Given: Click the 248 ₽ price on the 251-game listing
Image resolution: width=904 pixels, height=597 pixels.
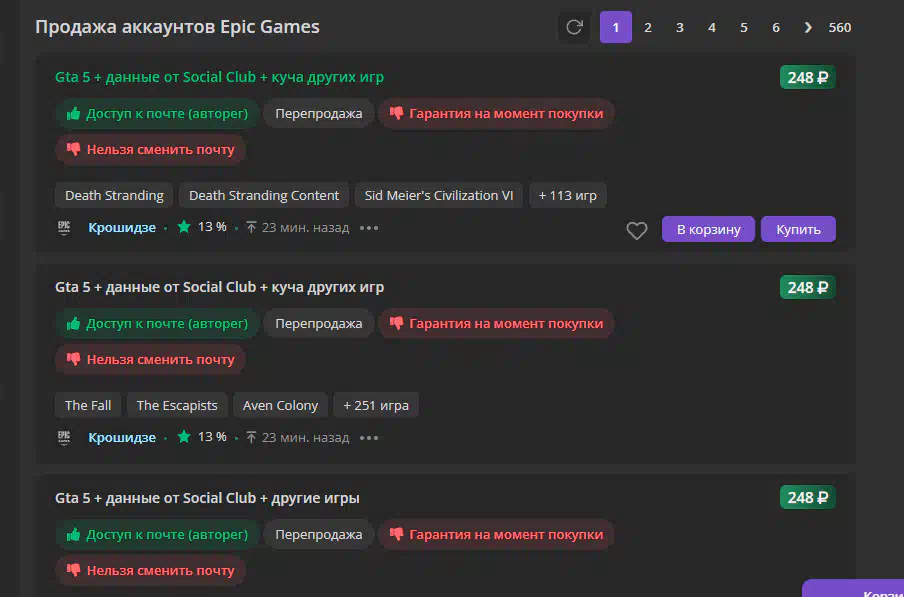Looking at the screenshot, I should pos(808,287).
